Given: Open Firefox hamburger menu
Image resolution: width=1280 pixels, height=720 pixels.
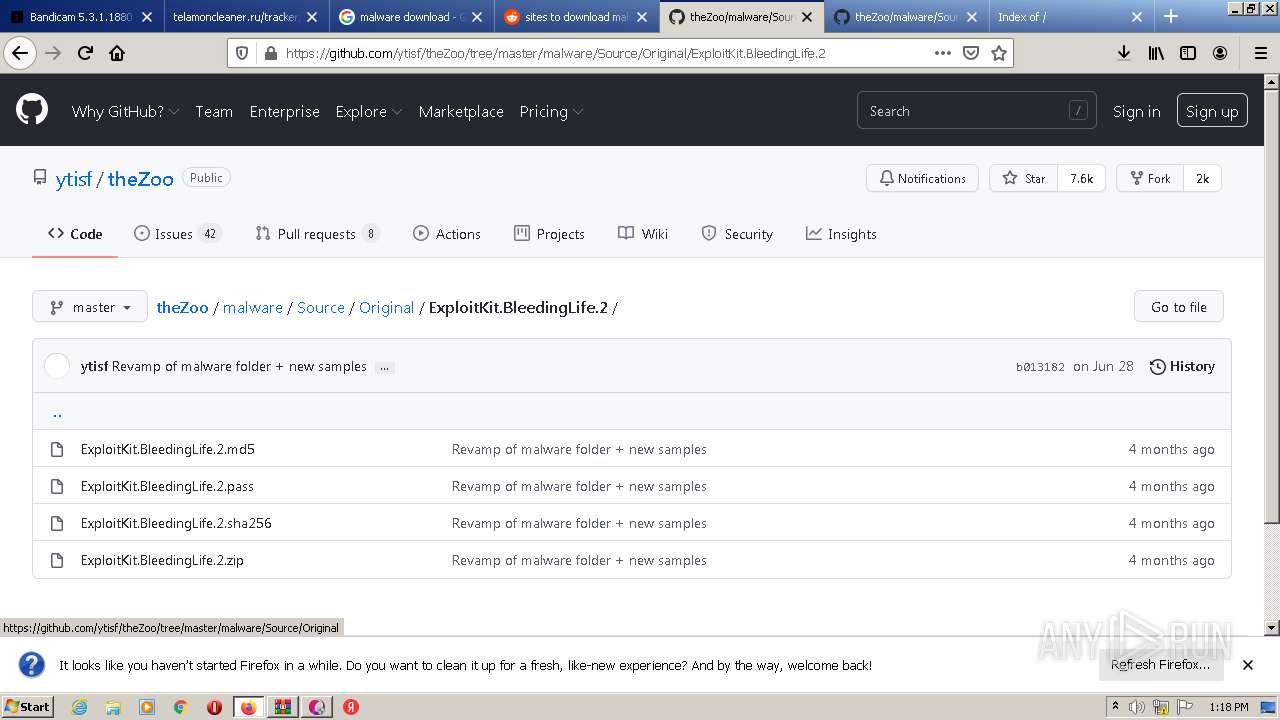Looking at the screenshot, I should [1260, 53].
